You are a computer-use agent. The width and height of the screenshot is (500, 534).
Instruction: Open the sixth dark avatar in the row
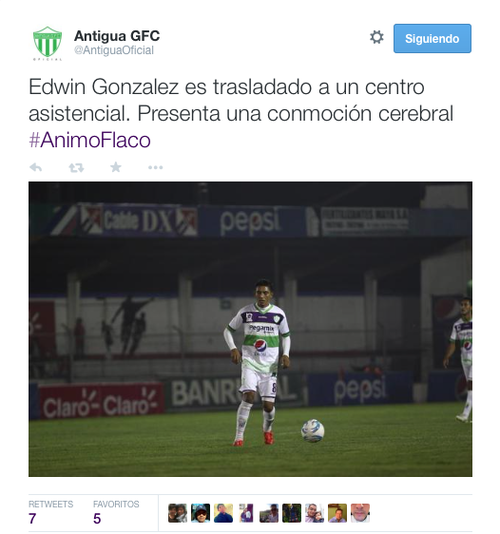pos(292,513)
